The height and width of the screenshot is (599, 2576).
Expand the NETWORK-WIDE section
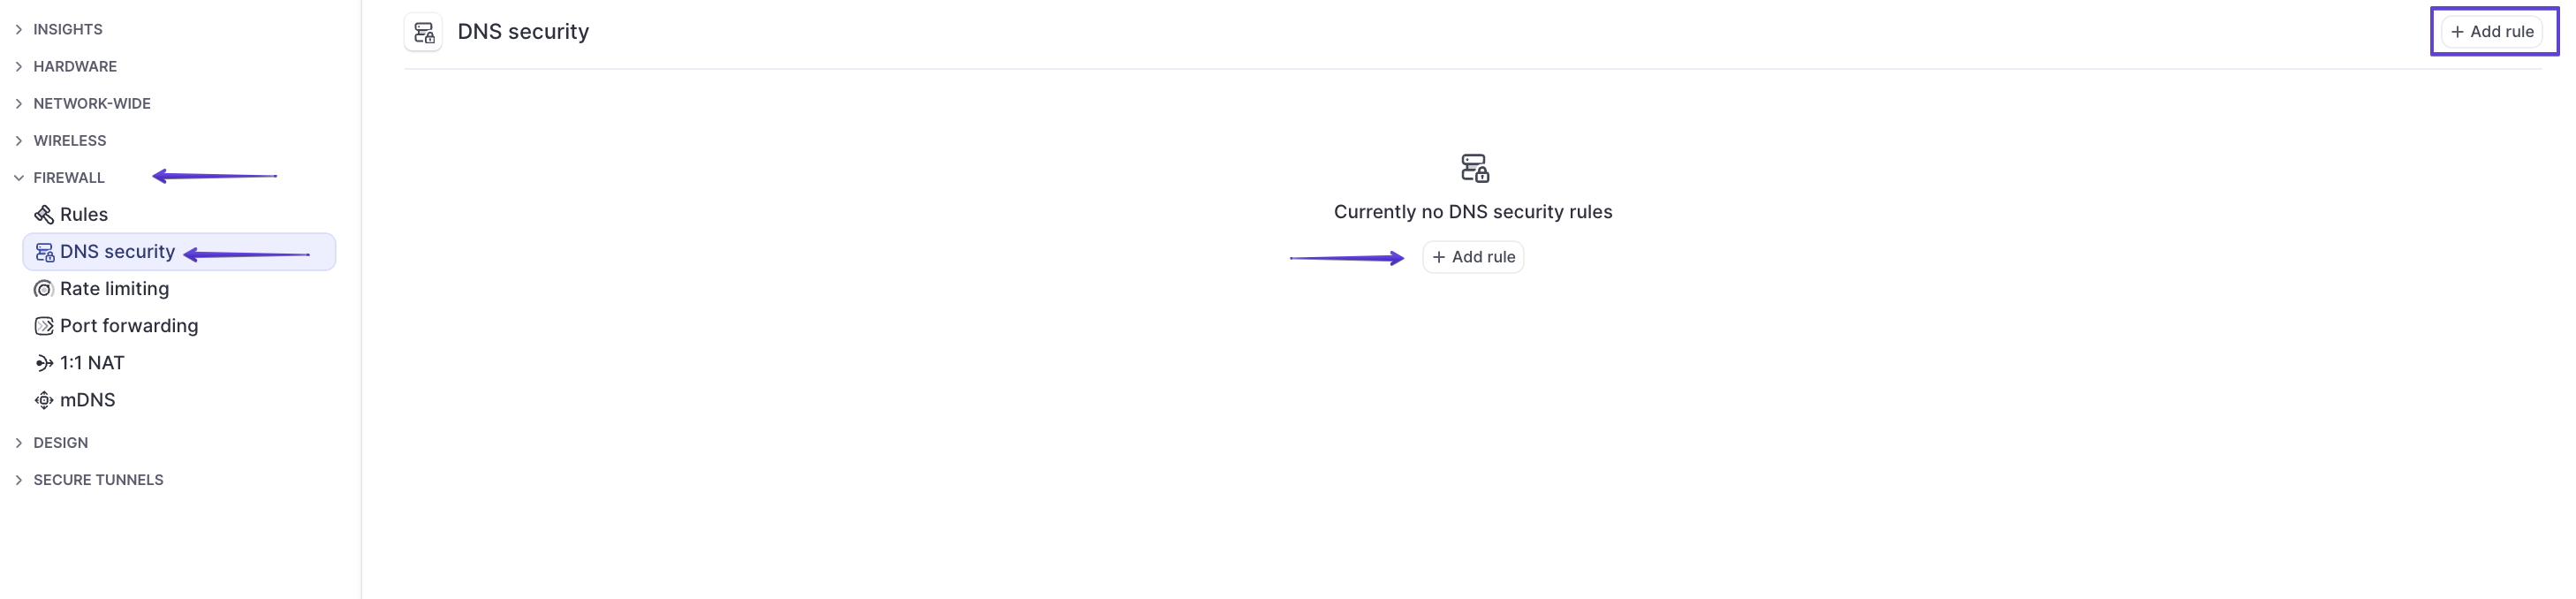[x=83, y=103]
